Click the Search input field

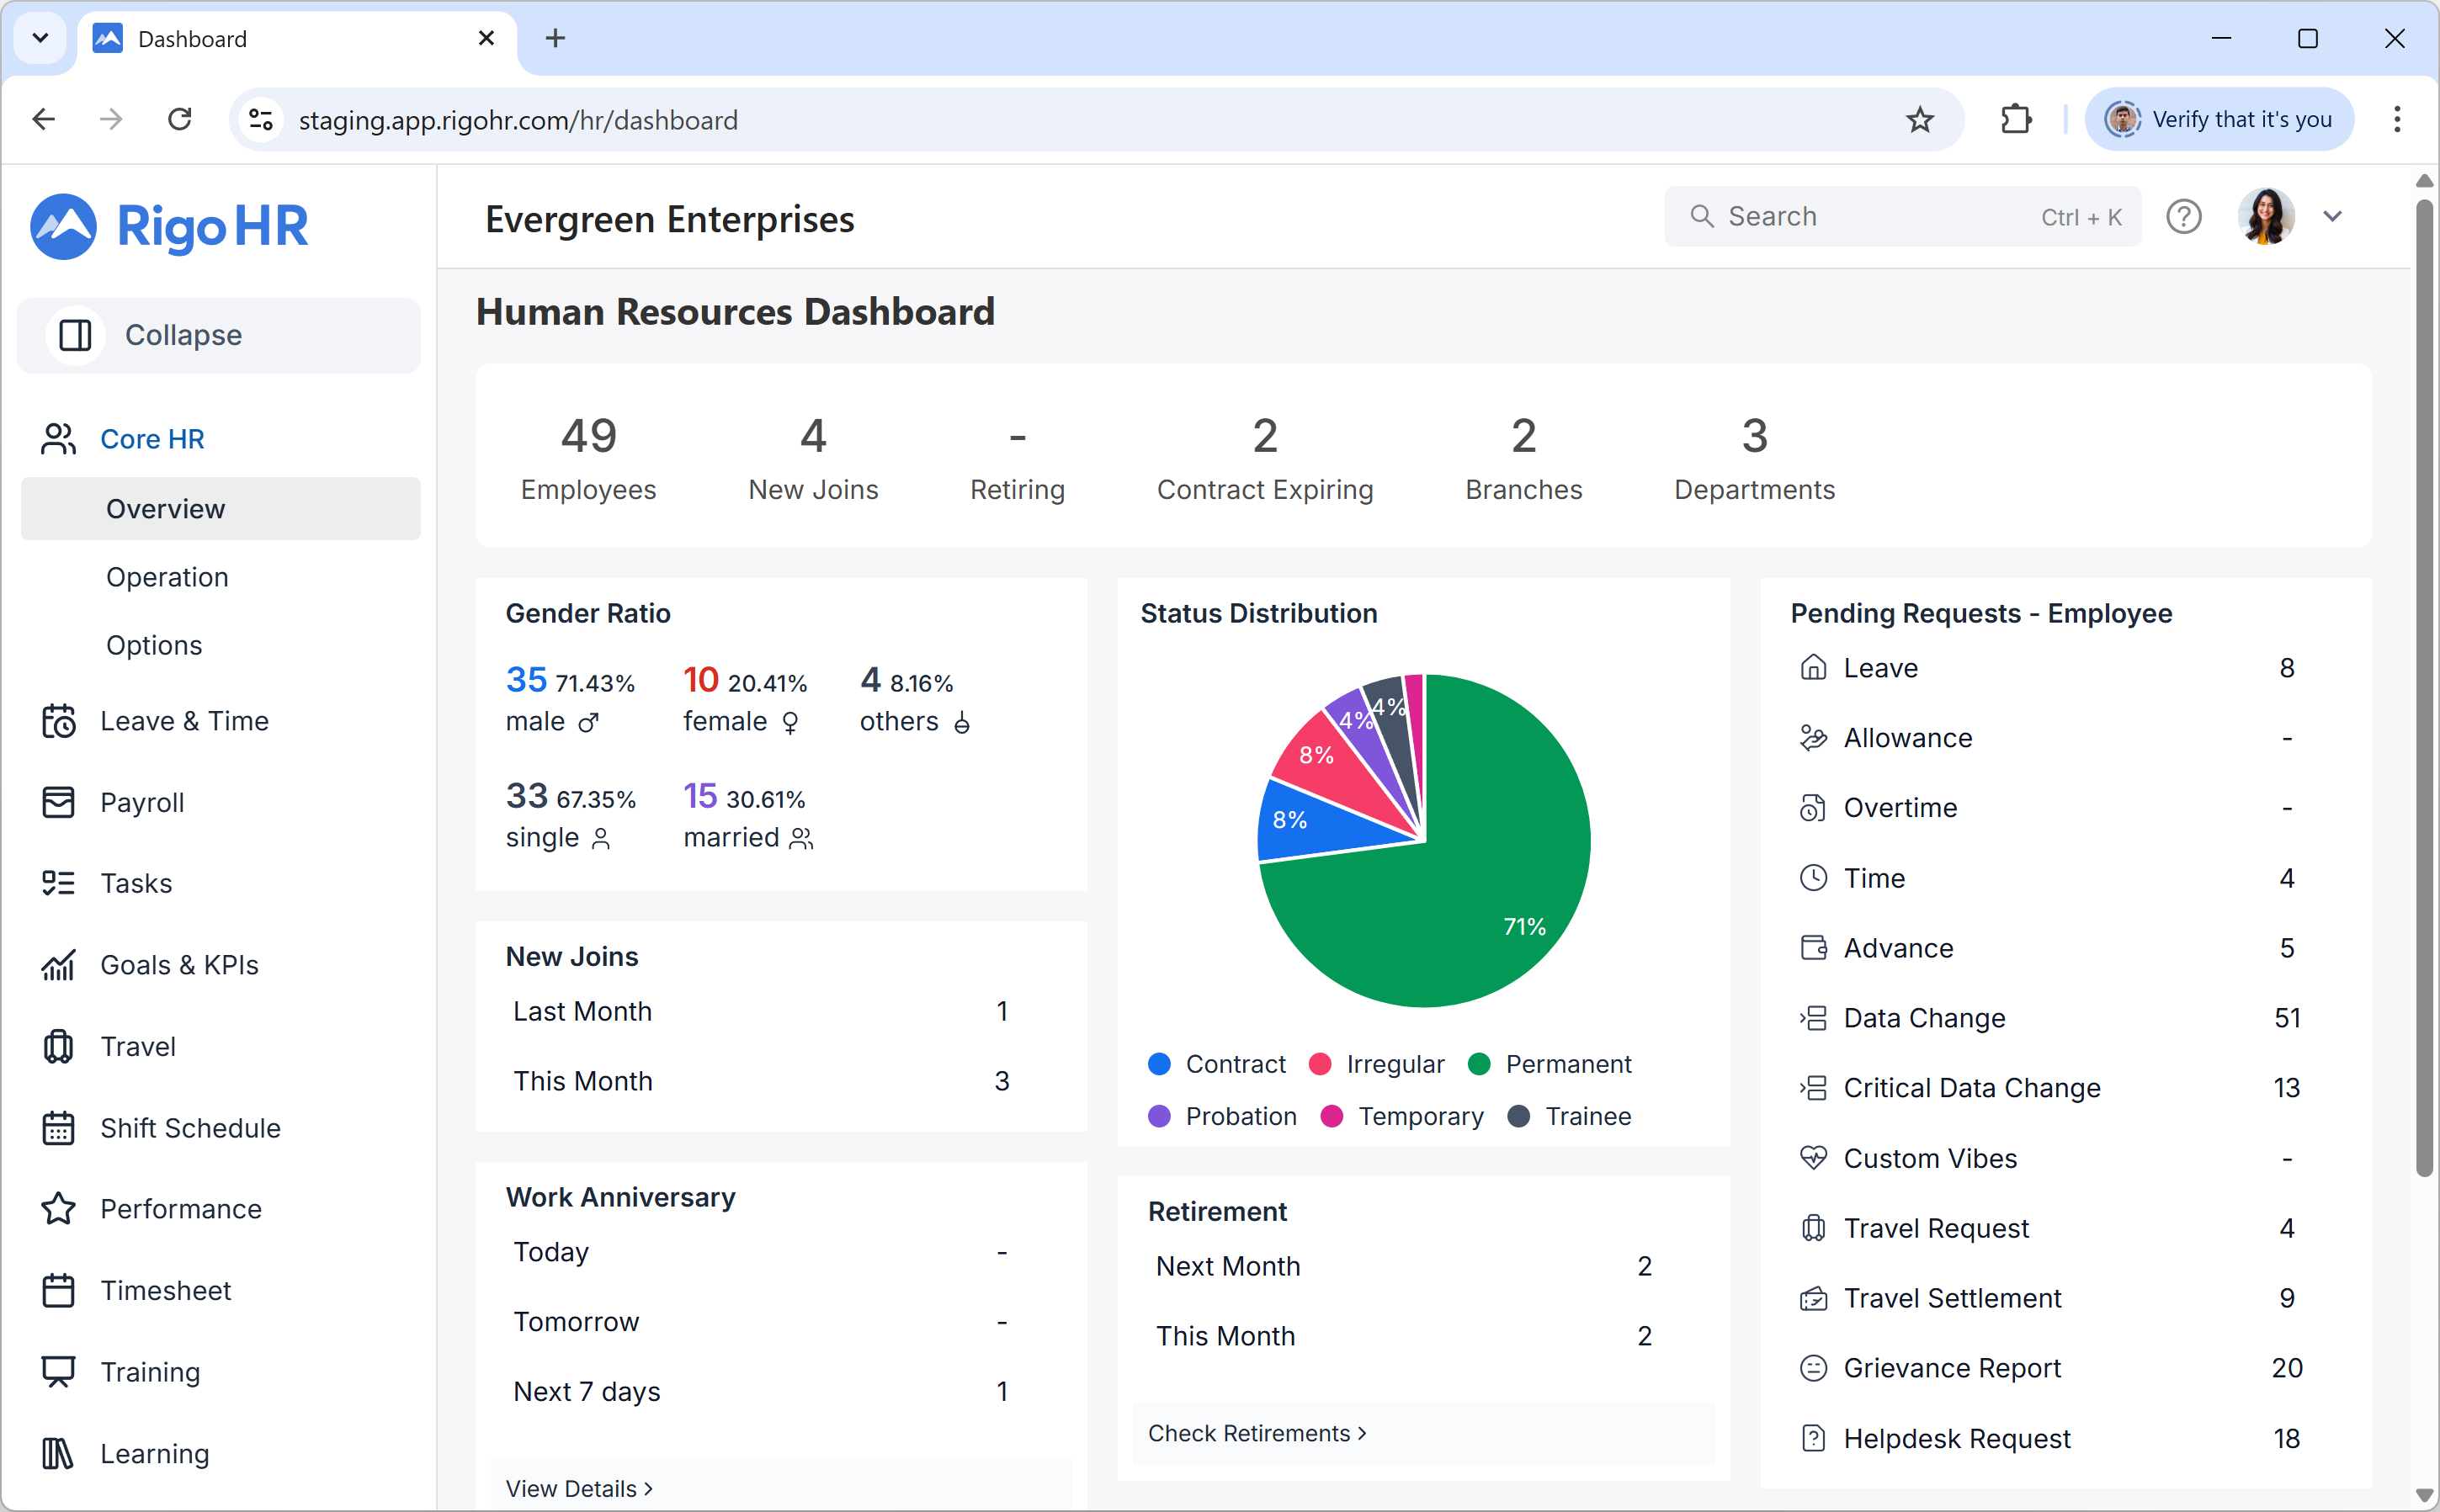[x=1880, y=217]
